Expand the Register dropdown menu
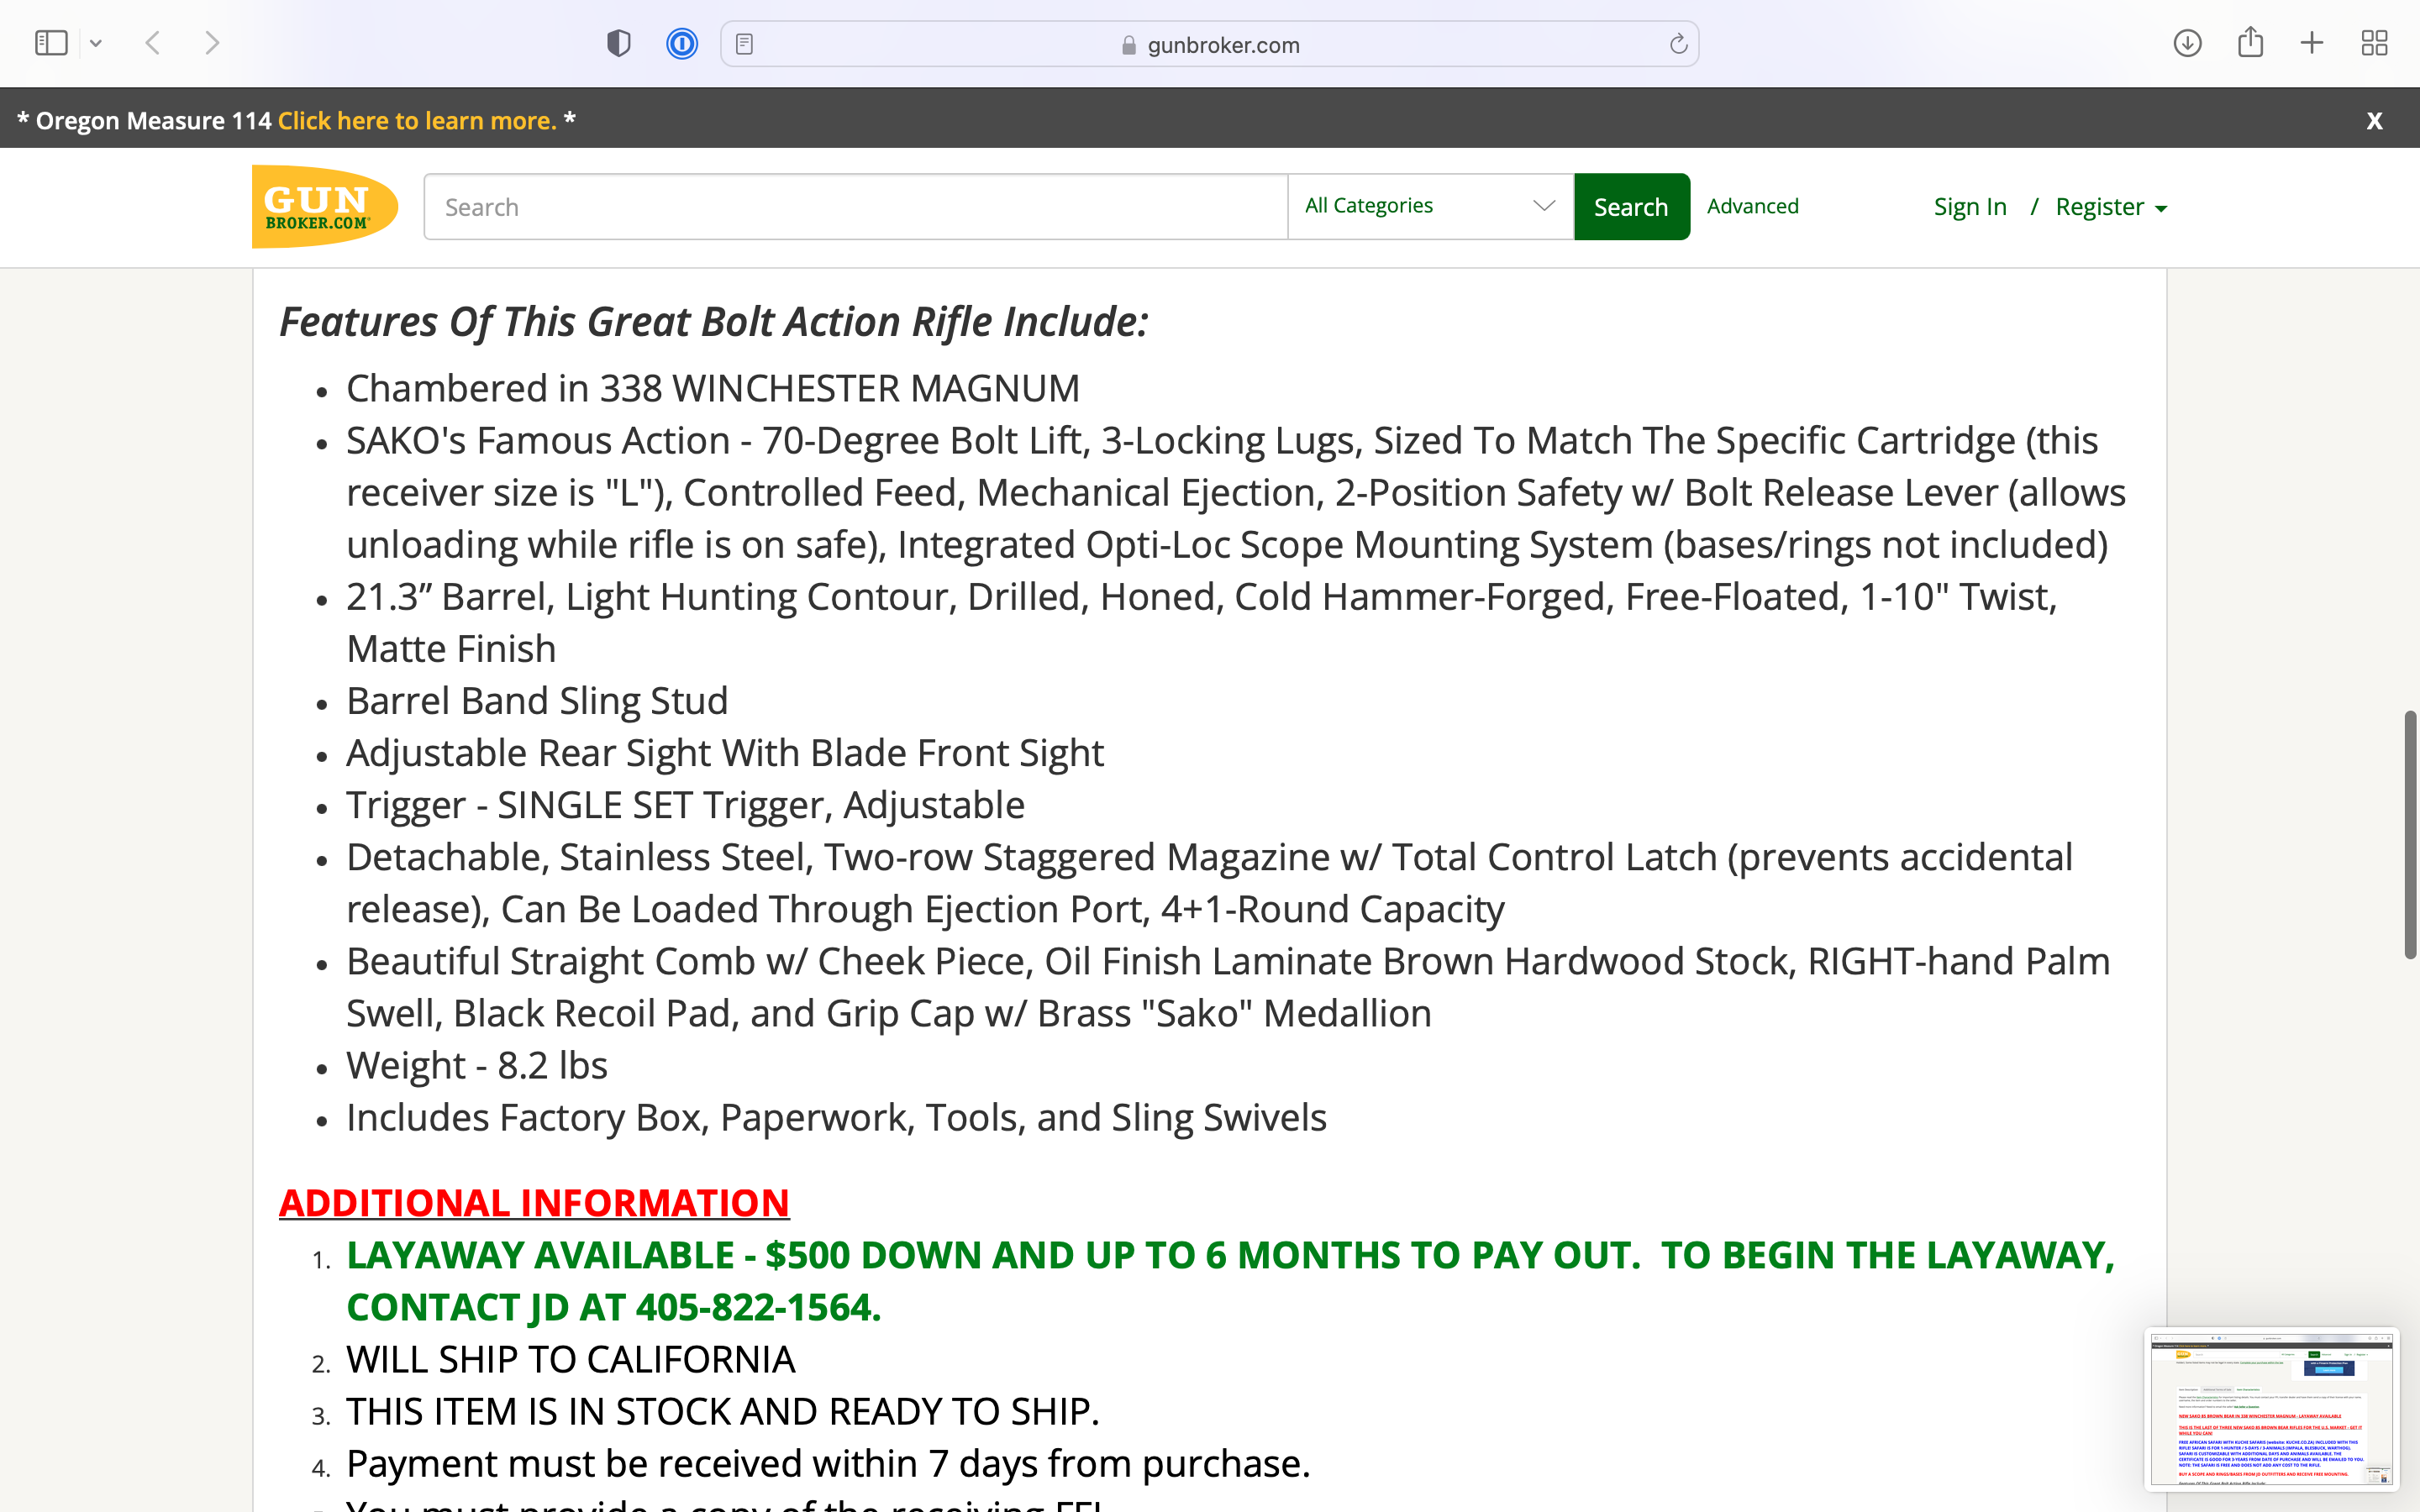The image size is (2420, 1512). [2111, 207]
